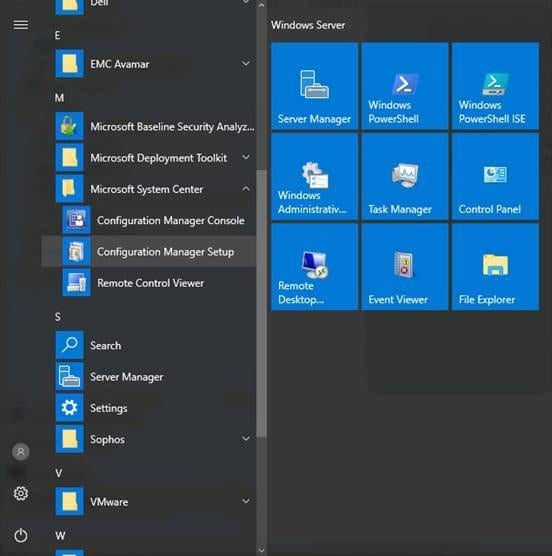Open Search in the app list
Image resolution: width=552 pixels, height=556 pixels.
click(149, 345)
